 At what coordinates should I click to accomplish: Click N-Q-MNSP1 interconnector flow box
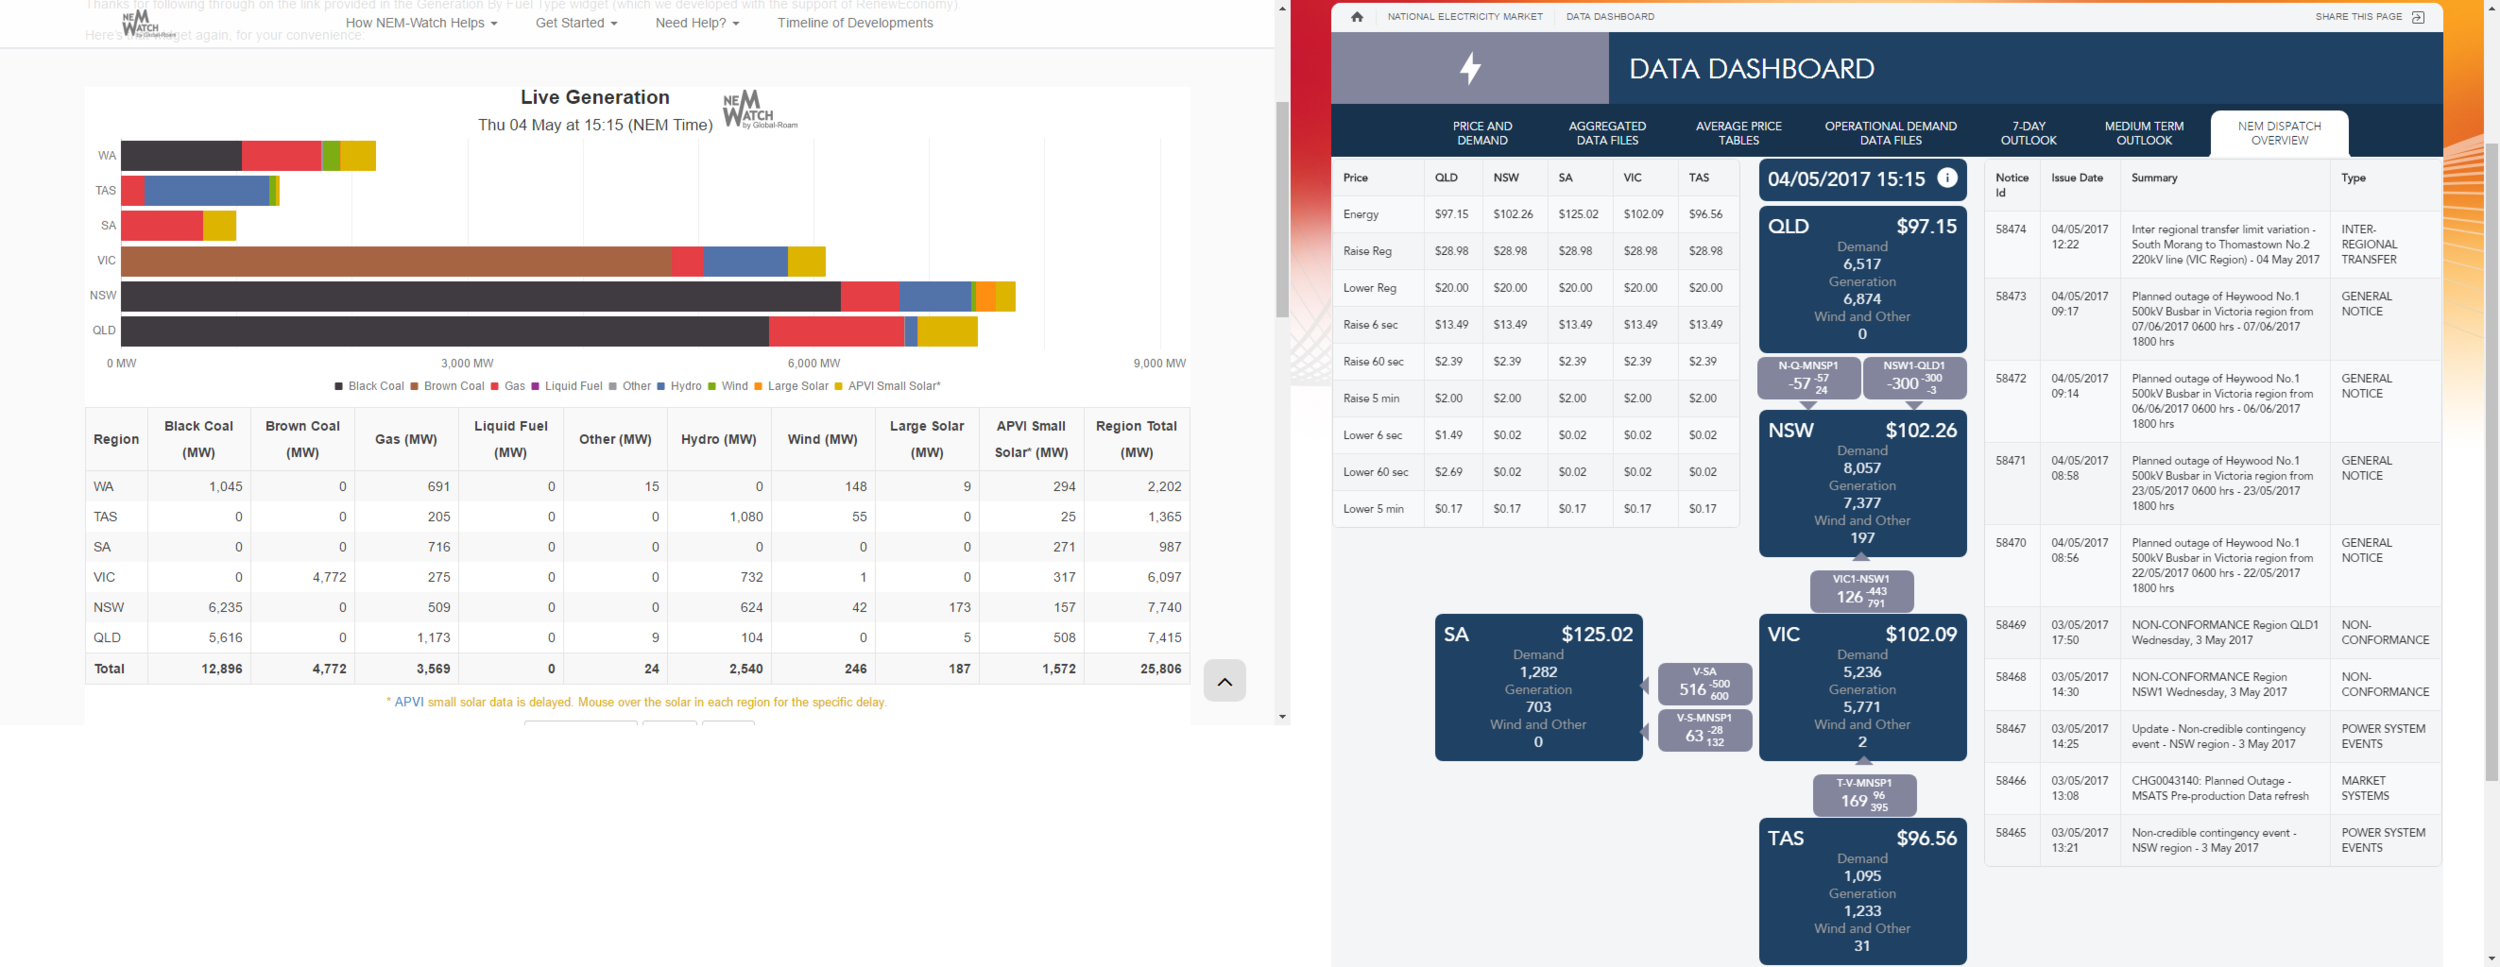(x=1808, y=378)
